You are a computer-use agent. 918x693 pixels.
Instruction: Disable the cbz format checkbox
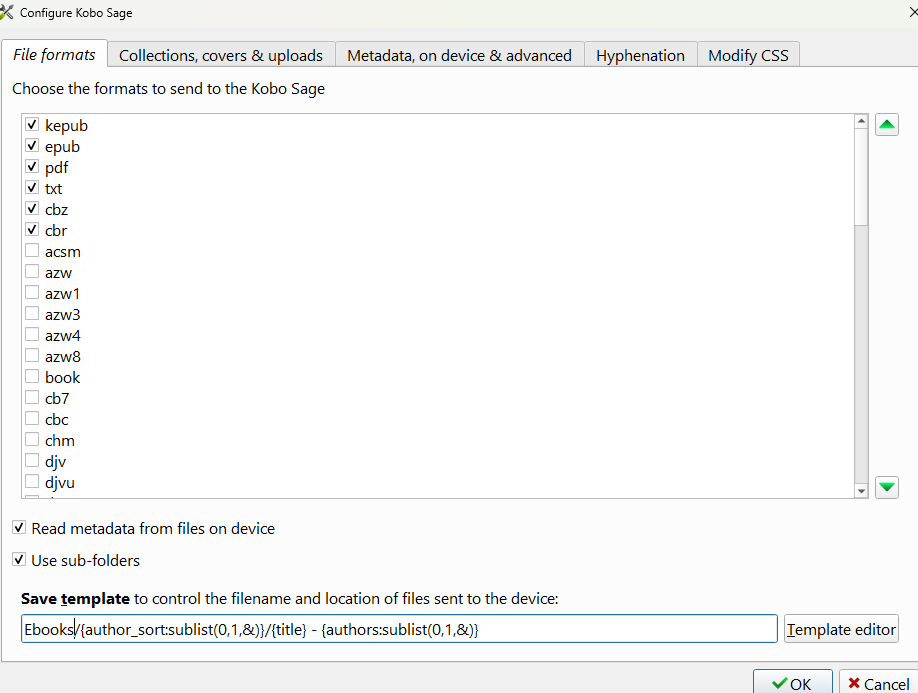[x=32, y=209]
